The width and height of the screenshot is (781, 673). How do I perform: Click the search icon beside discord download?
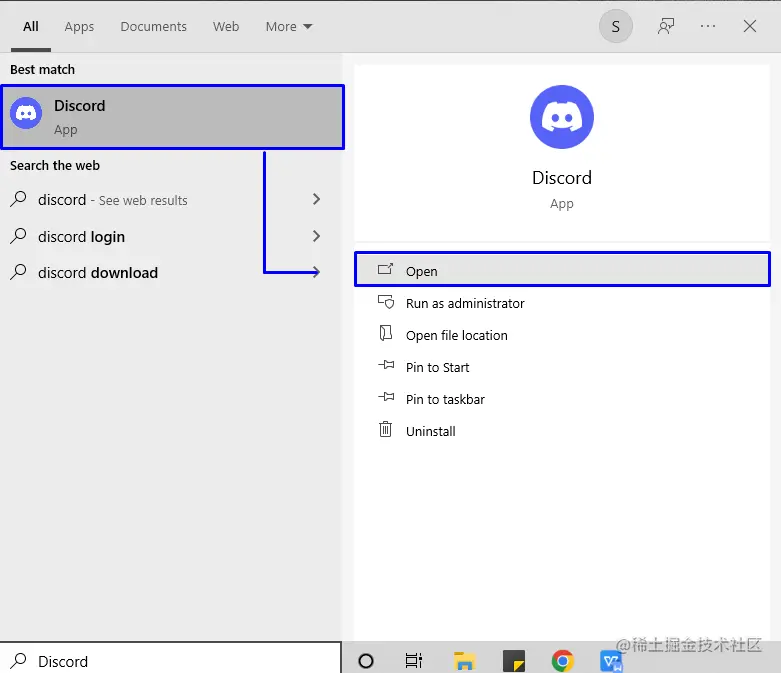pos(18,272)
